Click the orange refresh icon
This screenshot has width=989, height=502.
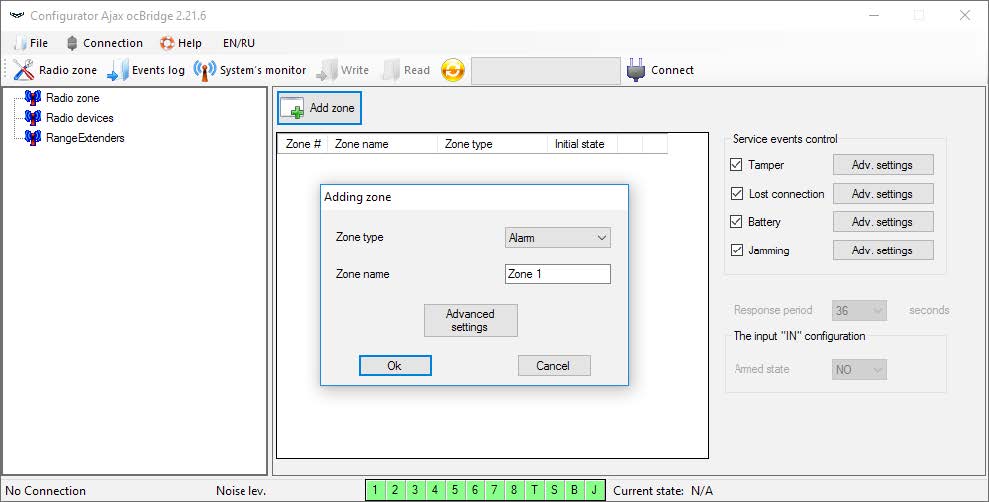(x=452, y=70)
